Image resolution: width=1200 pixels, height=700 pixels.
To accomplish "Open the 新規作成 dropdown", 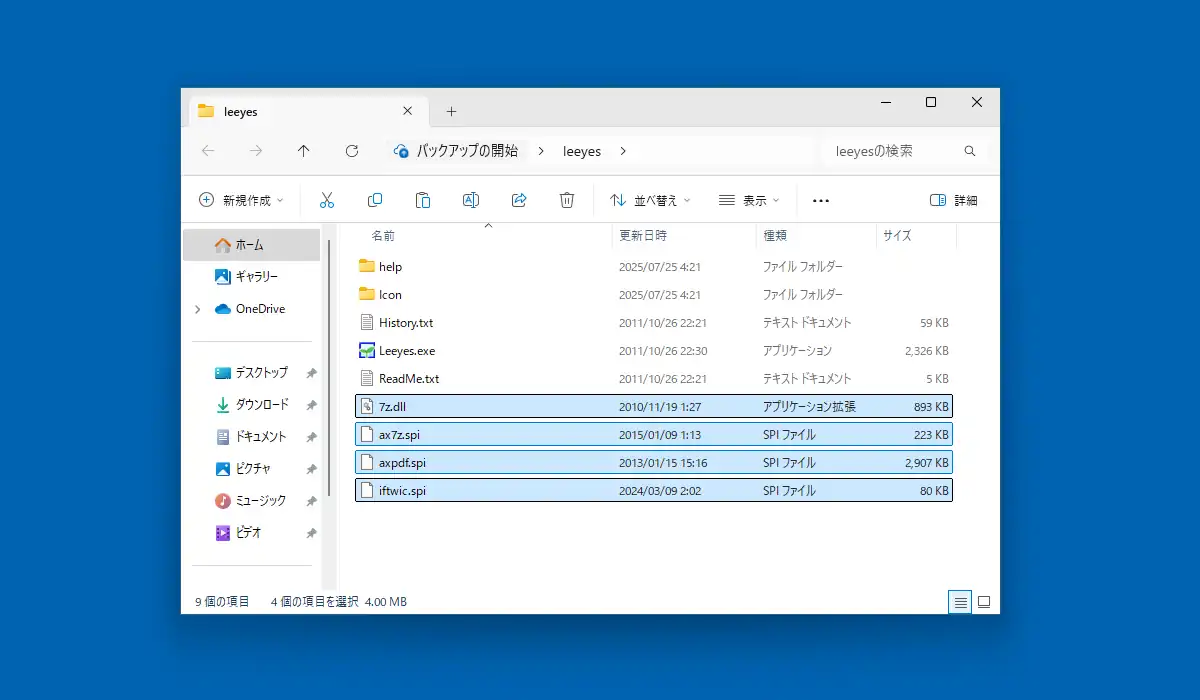I will [x=241, y=200].
